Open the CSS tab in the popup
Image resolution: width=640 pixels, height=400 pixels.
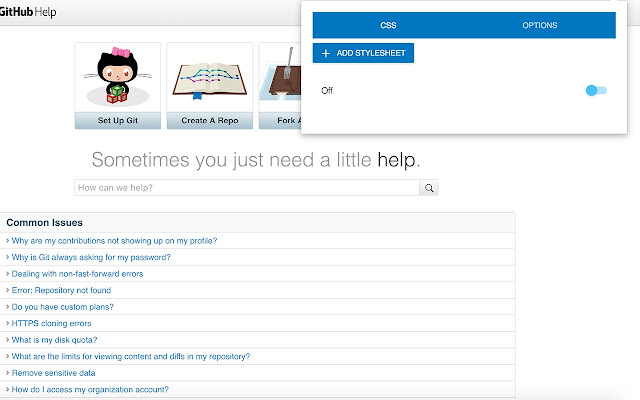pyautogui.click(x=388, y=25)
